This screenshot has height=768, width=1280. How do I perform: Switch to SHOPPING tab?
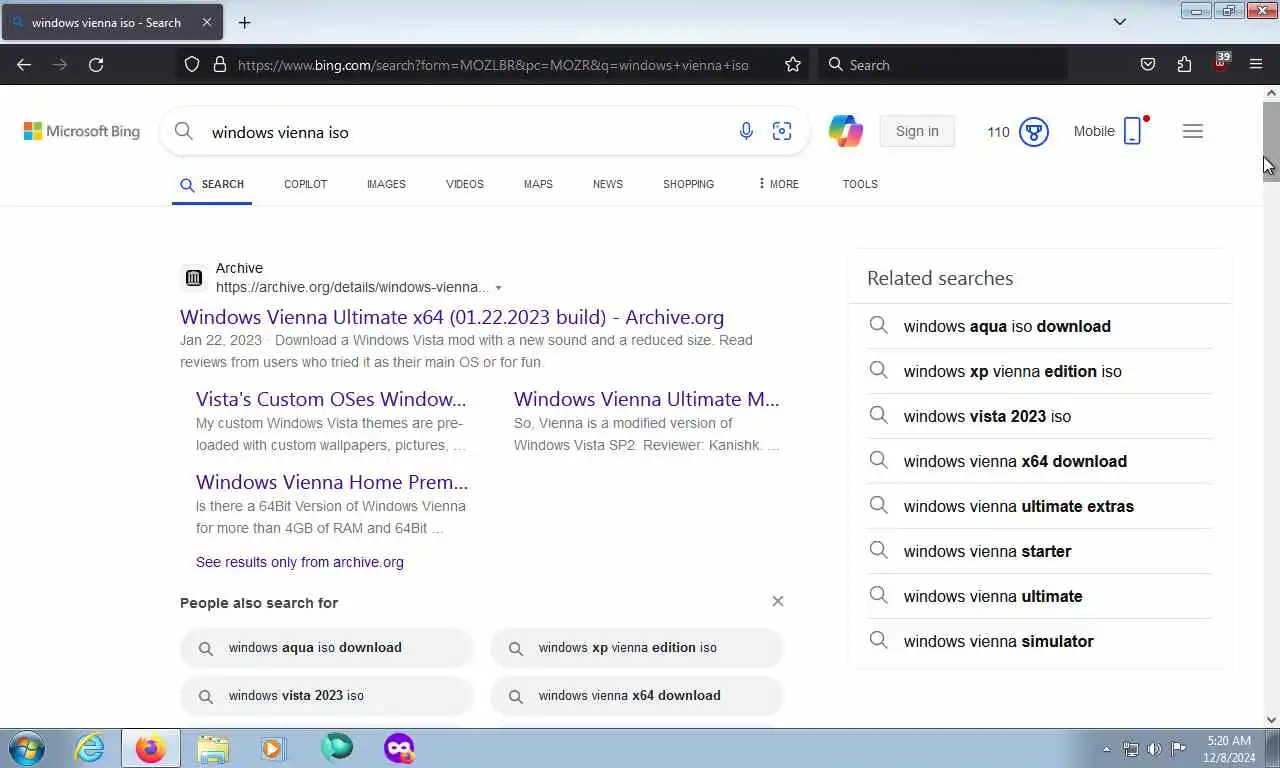tap(689, 184)
